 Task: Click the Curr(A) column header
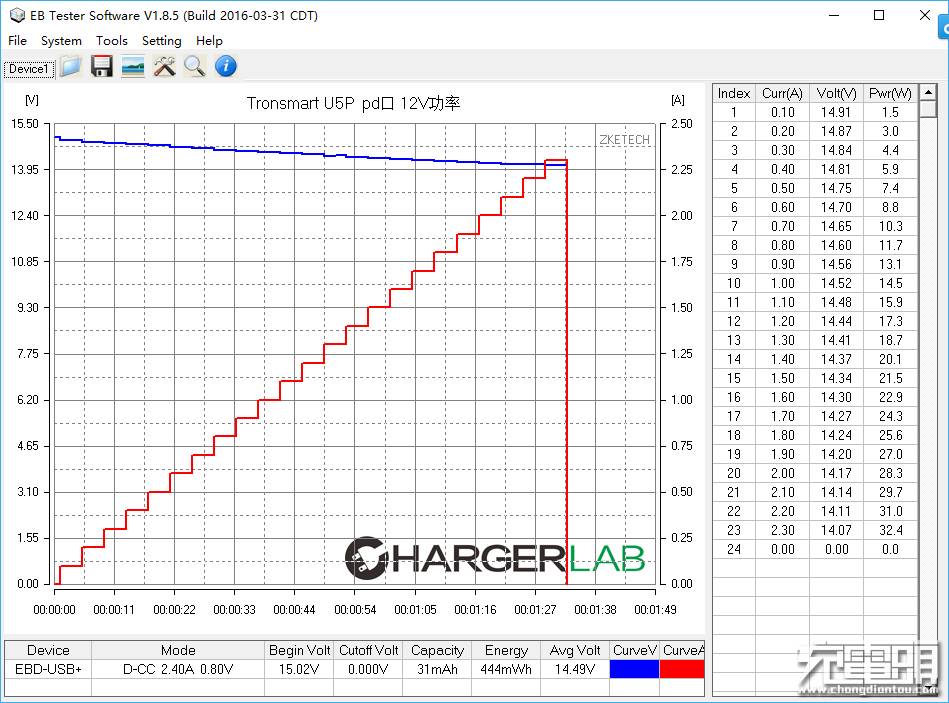[782, 93]
